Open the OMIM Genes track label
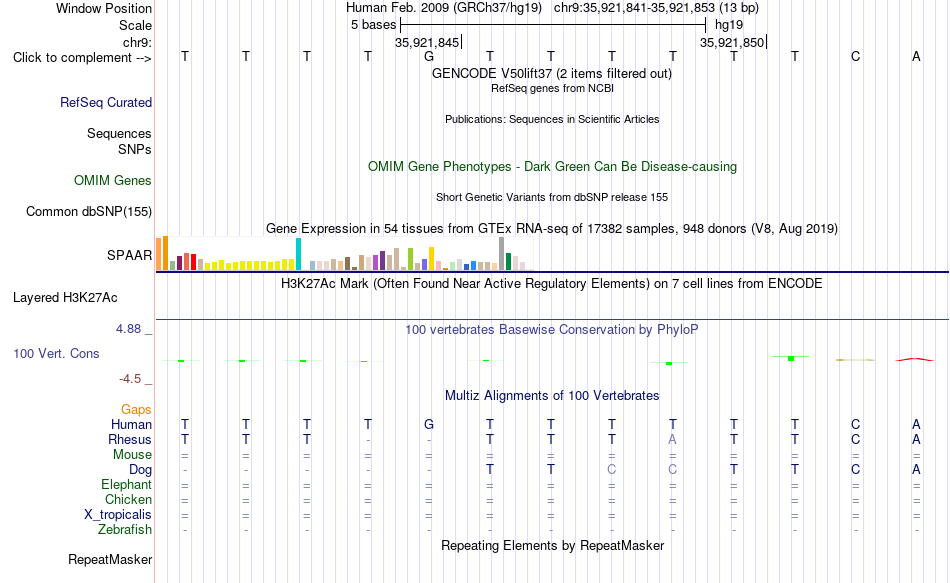 click(x=113, y=181)
